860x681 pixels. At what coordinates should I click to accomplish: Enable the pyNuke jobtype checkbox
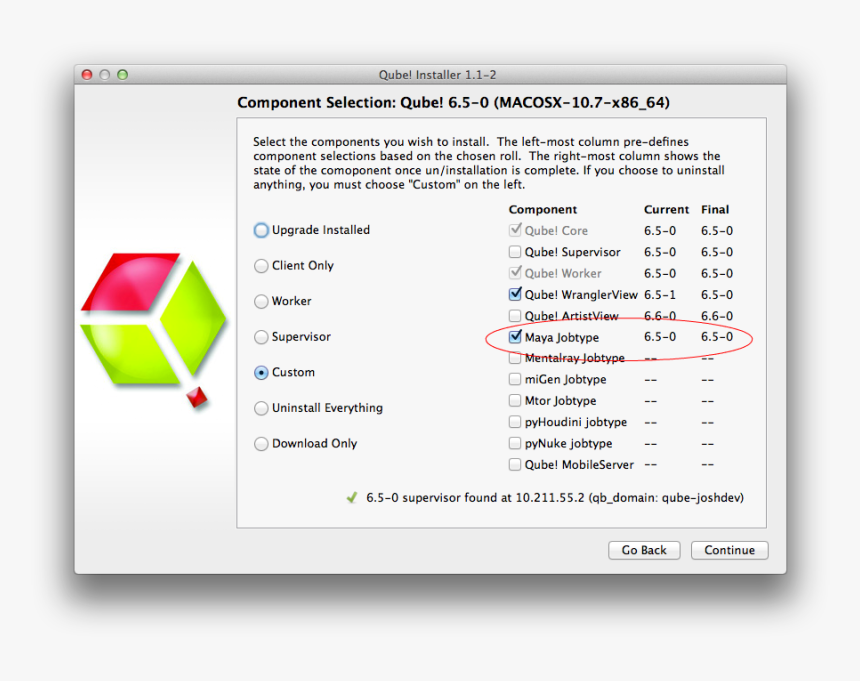click(x=514, y=443)
